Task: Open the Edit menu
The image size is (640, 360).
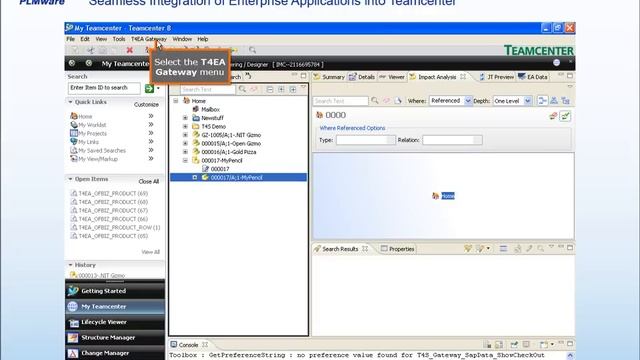Action: 85,39
